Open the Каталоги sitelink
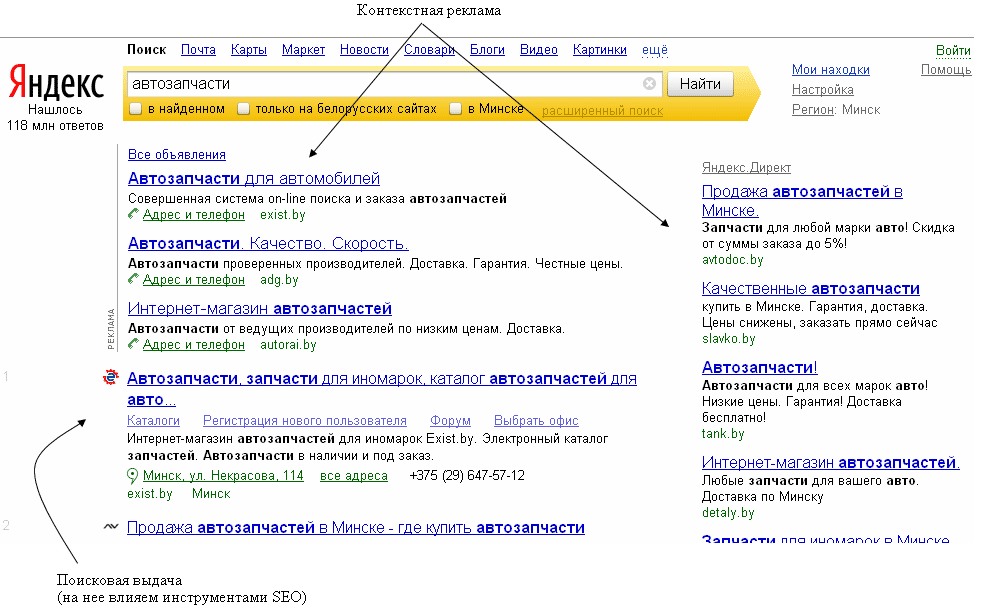984x610 pixels. coord(153,420)
